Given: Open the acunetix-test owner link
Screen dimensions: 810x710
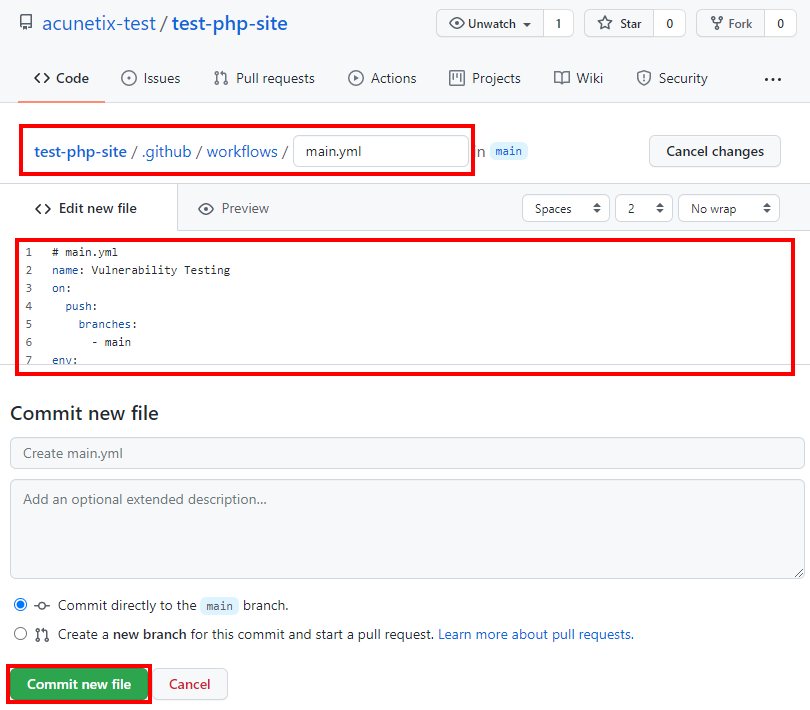Looking at the screenshot, I should (99, 23).
